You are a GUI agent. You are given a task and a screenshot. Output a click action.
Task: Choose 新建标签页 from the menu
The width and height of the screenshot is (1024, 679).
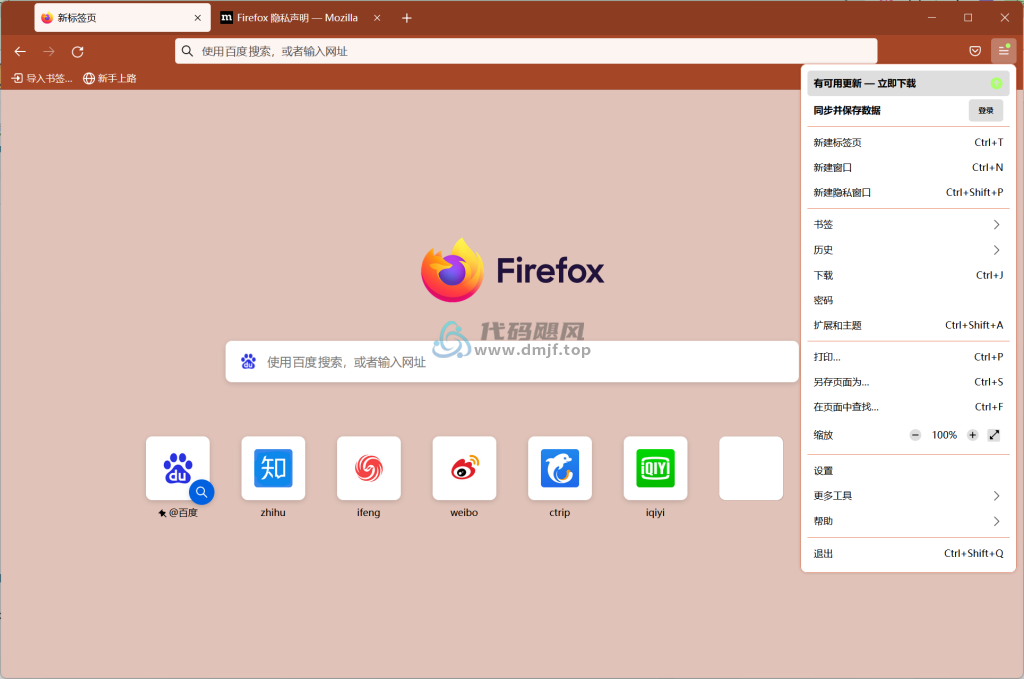[x=908, y=142]
